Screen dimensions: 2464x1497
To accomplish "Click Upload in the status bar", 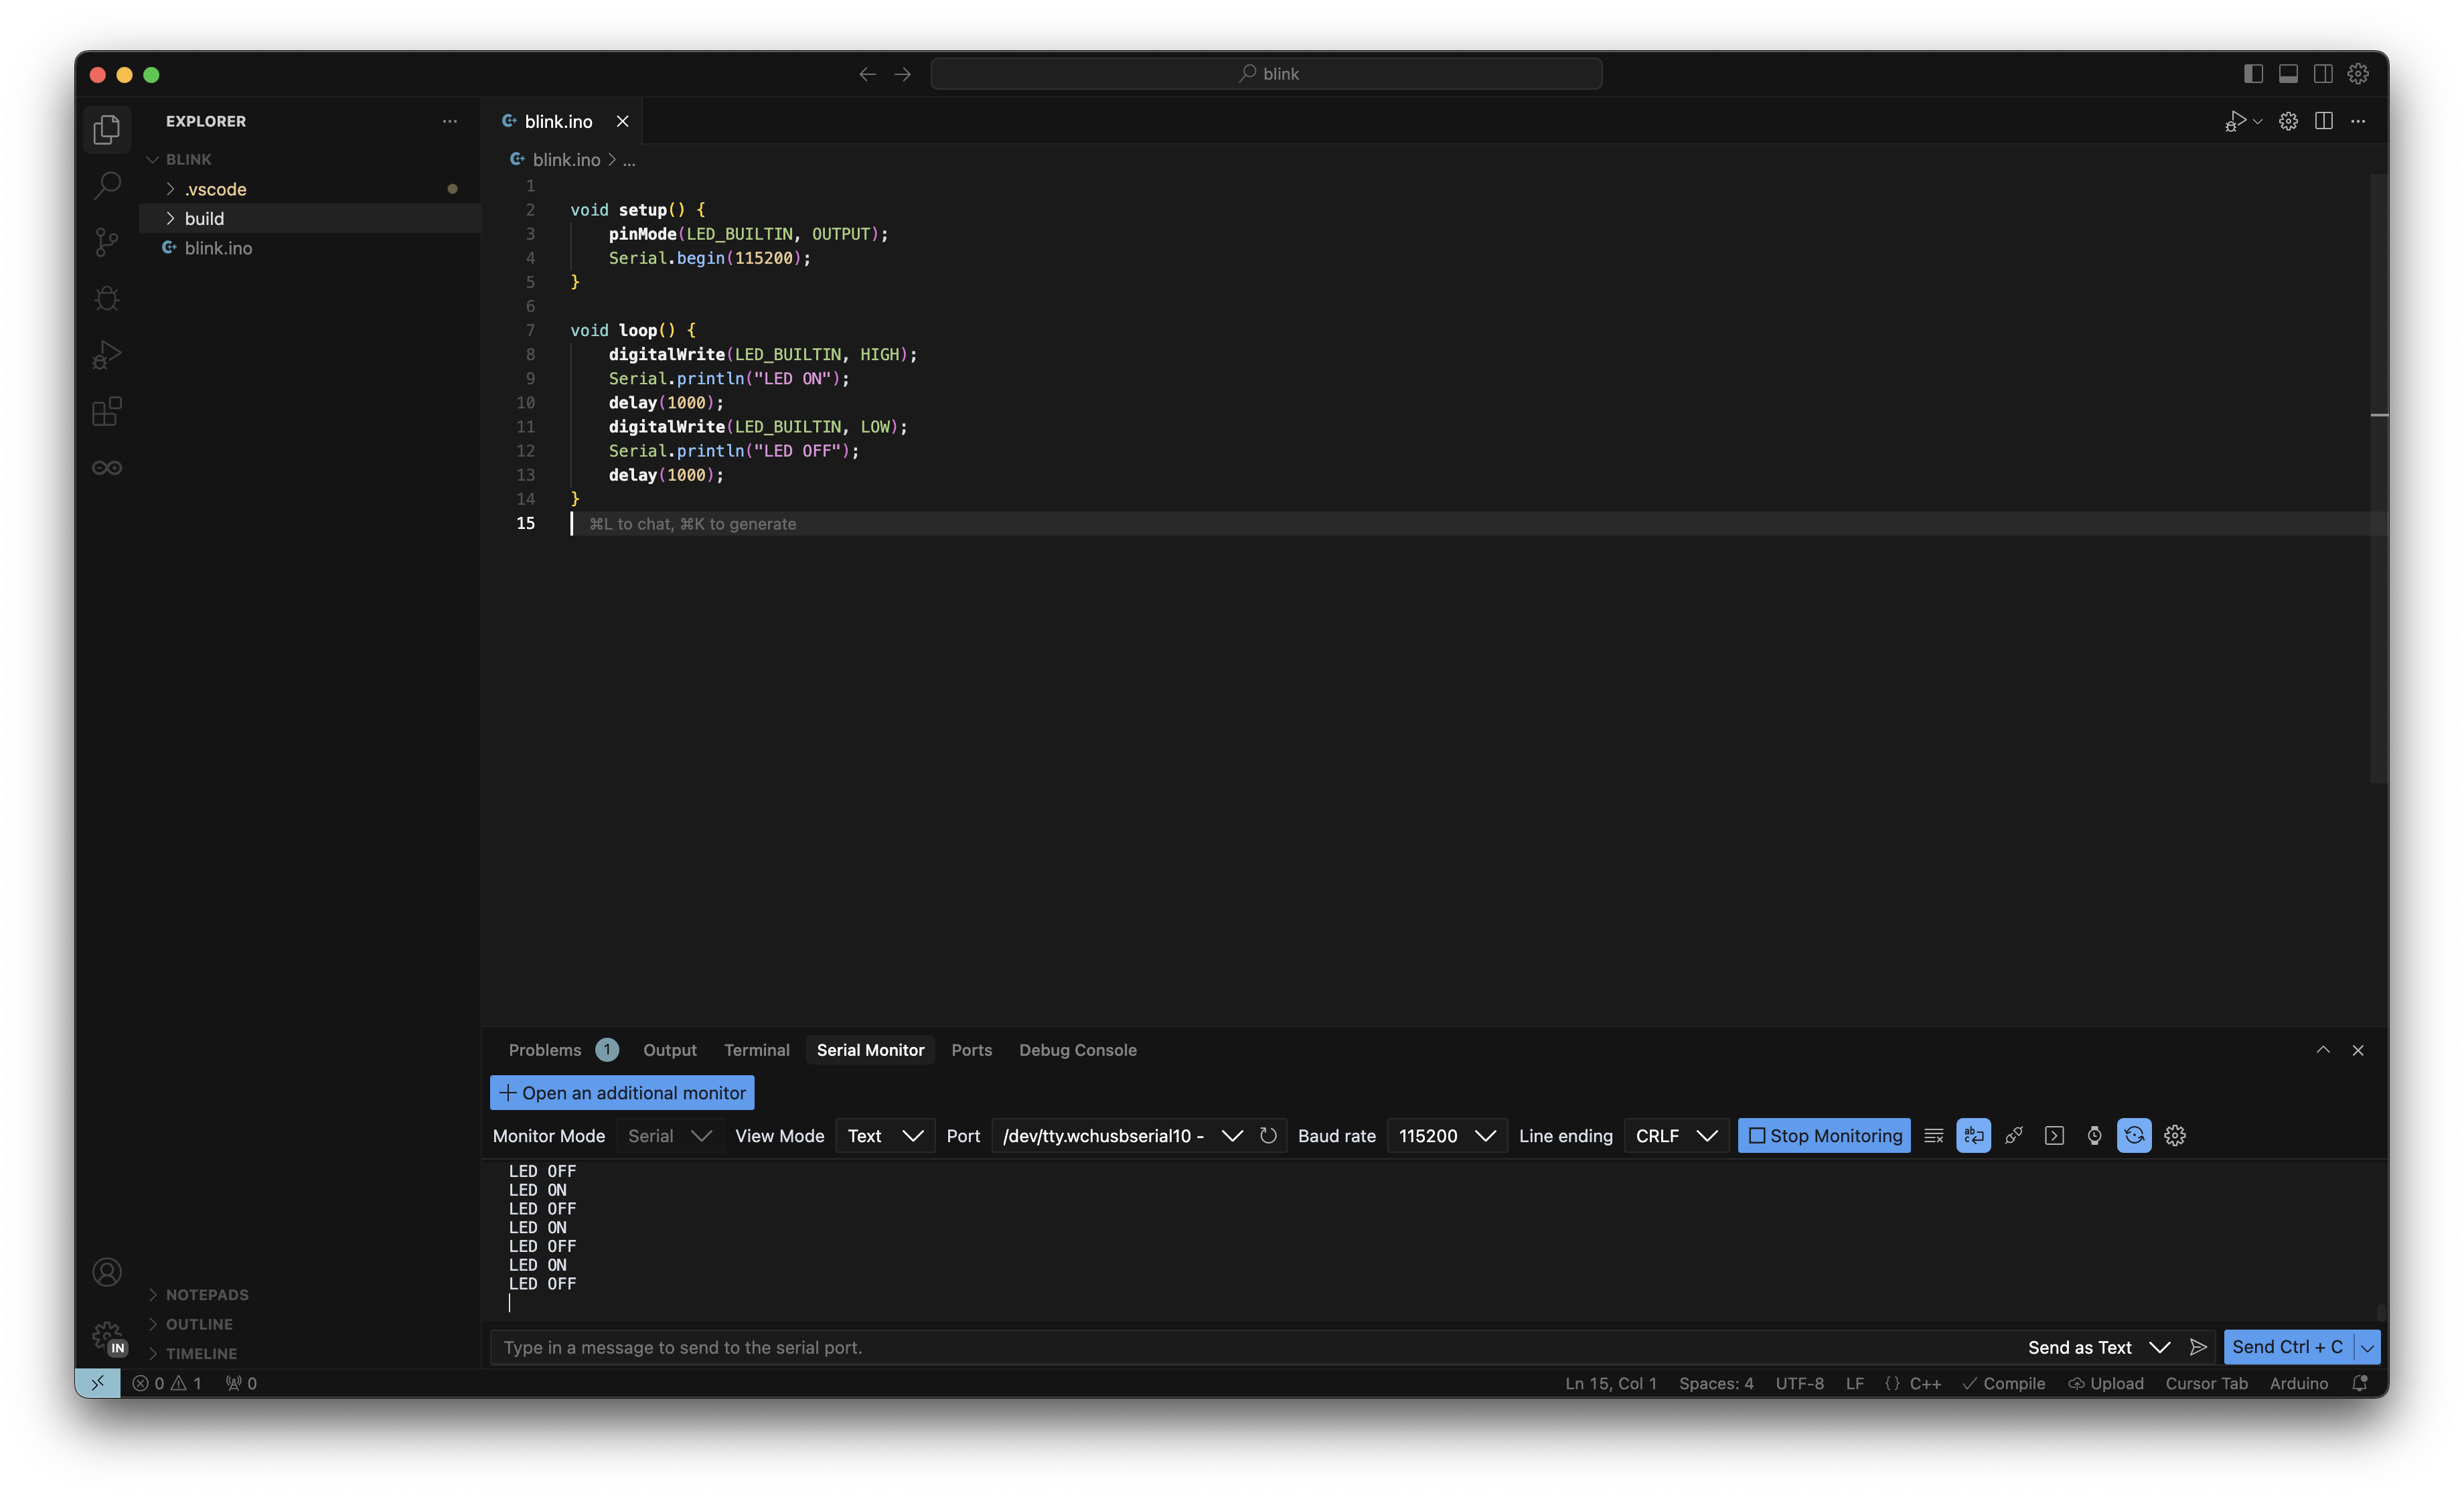I will click(x=2106, y=1383).
